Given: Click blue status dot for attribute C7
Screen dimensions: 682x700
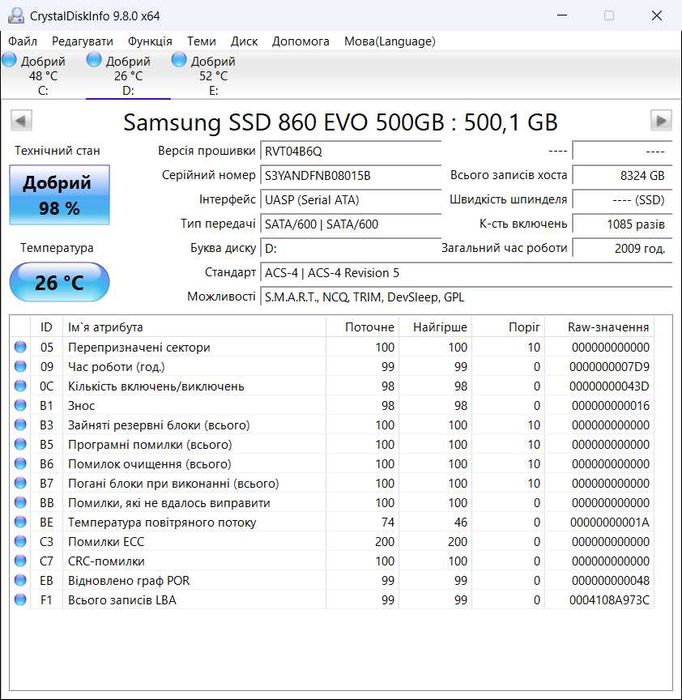Looking at the screenshot, I should tap(20, 561).
